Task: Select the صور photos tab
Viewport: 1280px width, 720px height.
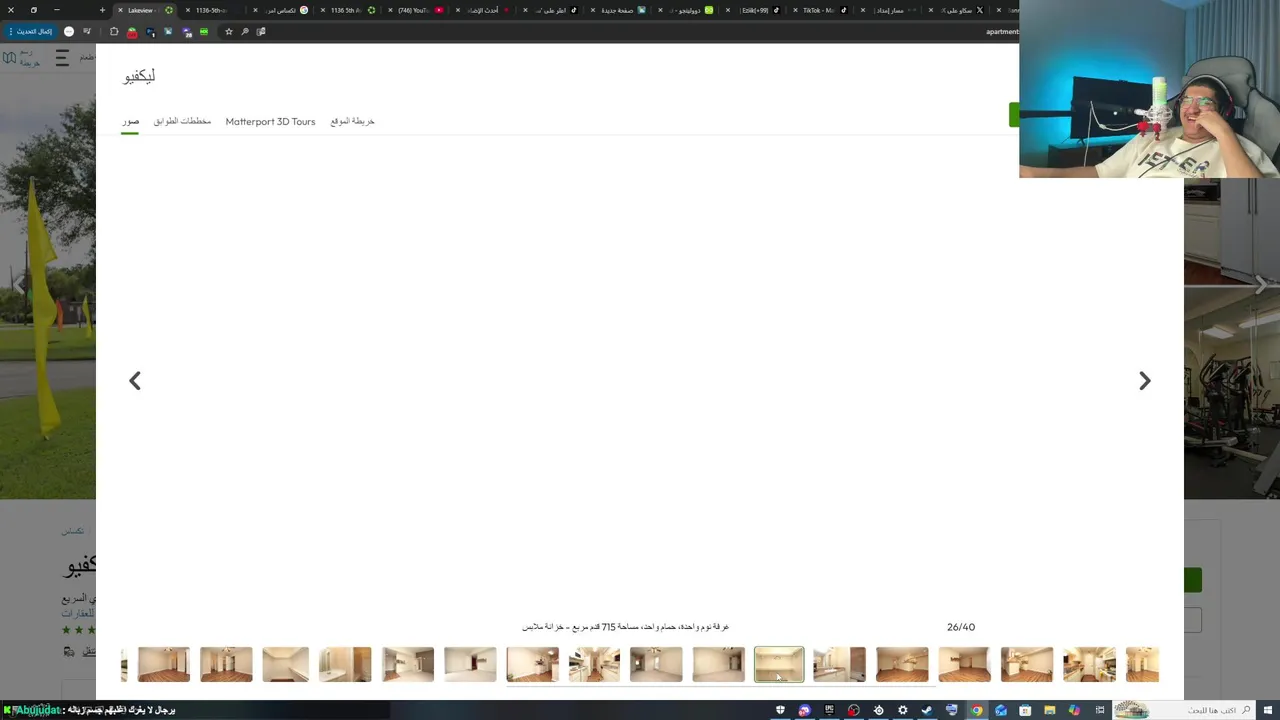Action: pos(131,121)
